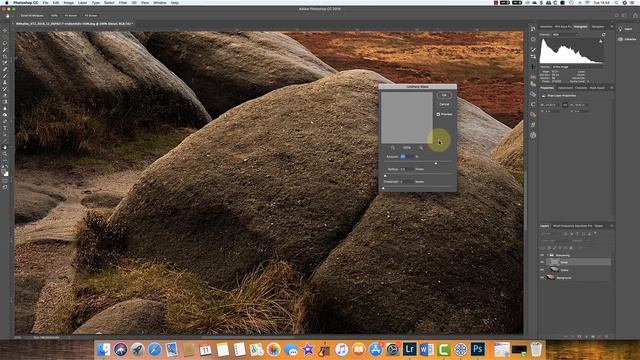Click the lock all layer icon
The width and height of the screenshot is (640, 360).
point(571,248)
